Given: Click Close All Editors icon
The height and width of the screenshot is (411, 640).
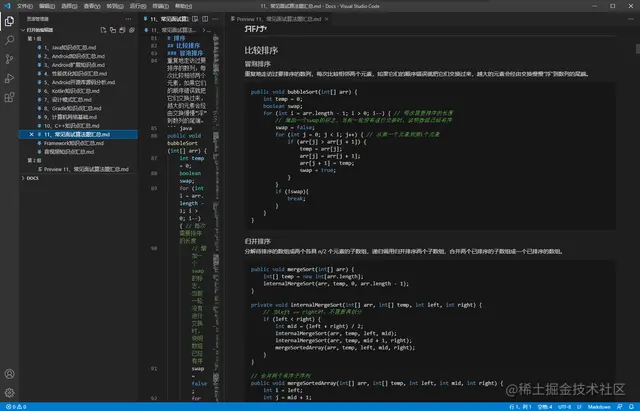Looking at the screenshot, I should pyautogui.click(x=132, y=30).
